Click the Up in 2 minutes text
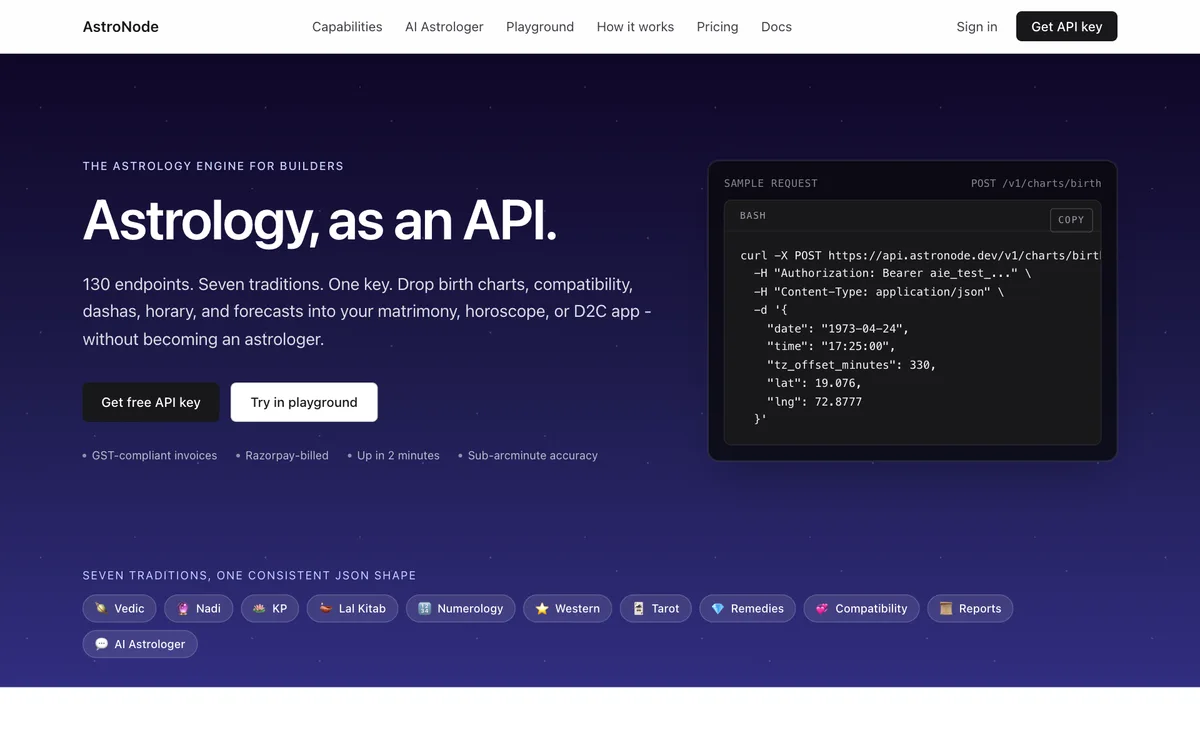This screenshot has width=1200, height=750. [x=398, y=455]
